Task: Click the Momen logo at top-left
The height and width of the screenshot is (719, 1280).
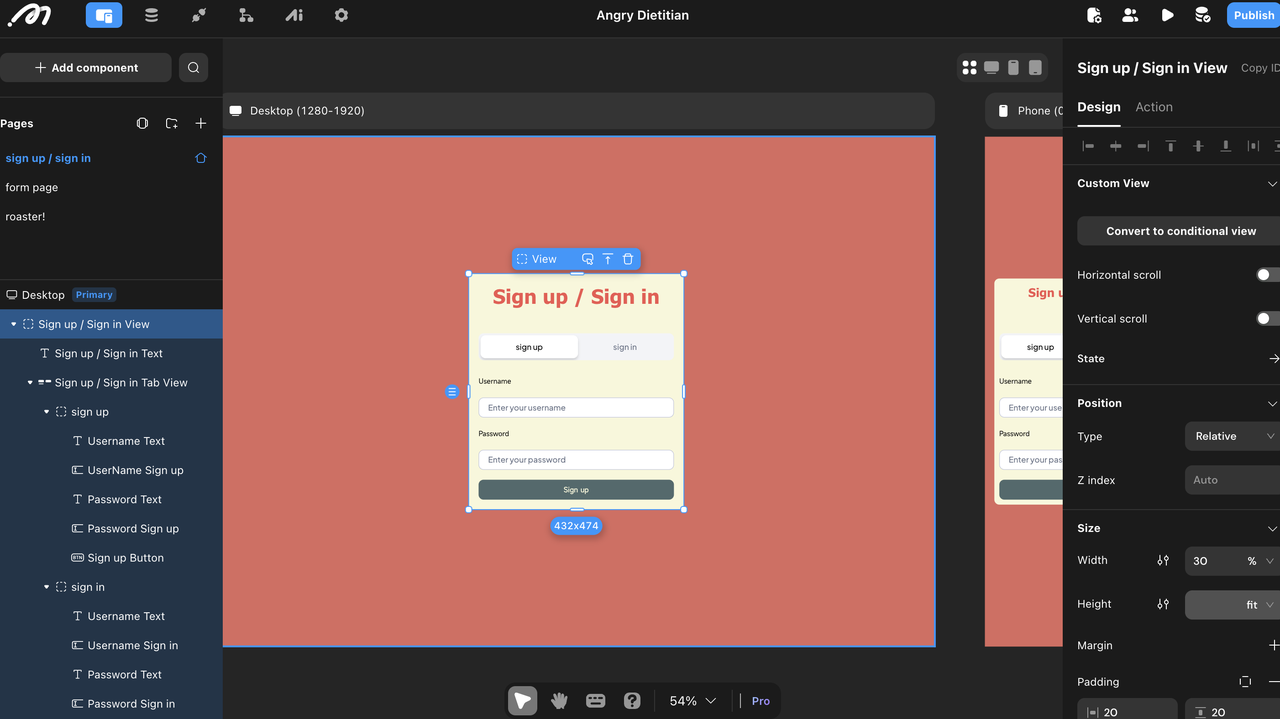Action: coord(29,15)
